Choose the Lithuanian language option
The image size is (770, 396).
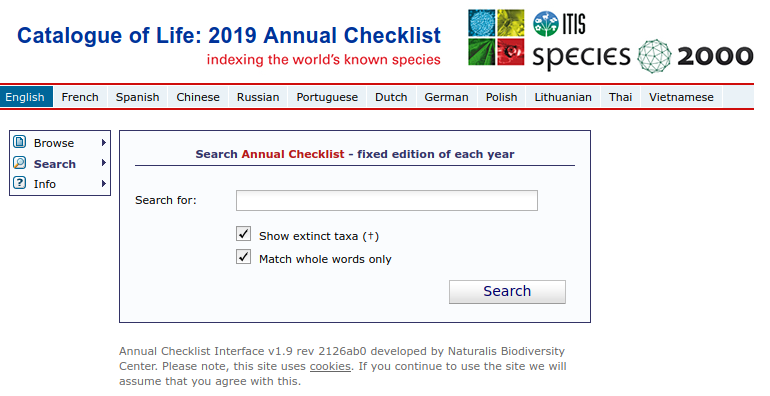563,97
